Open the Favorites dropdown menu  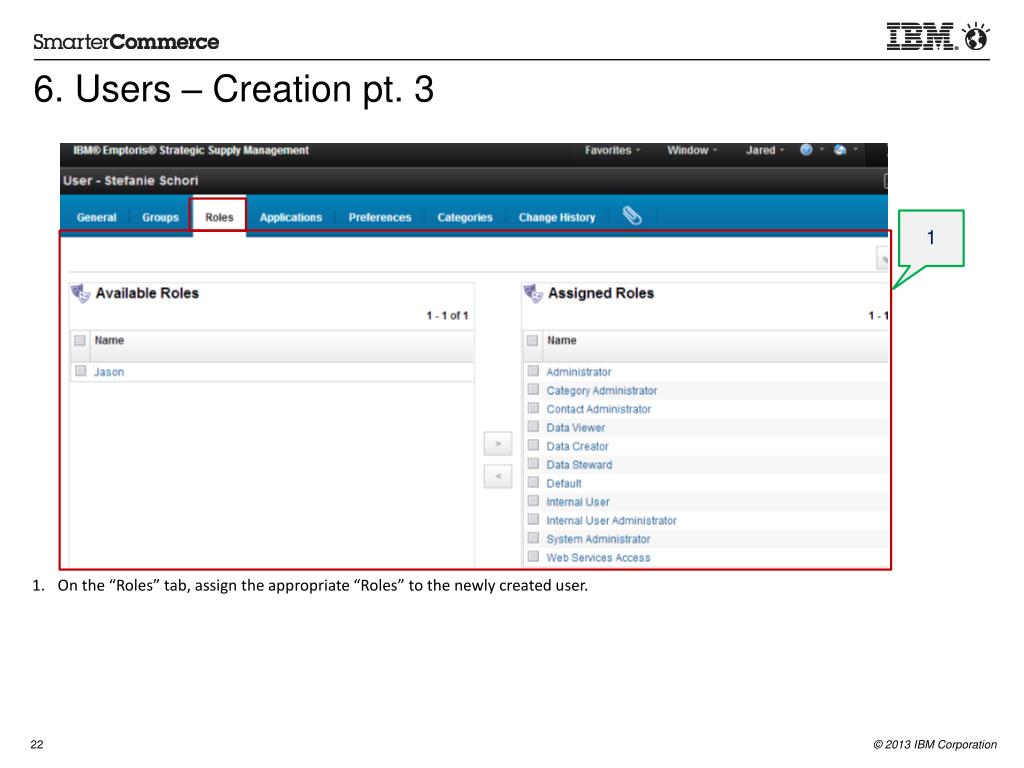(x=613, y=150)
